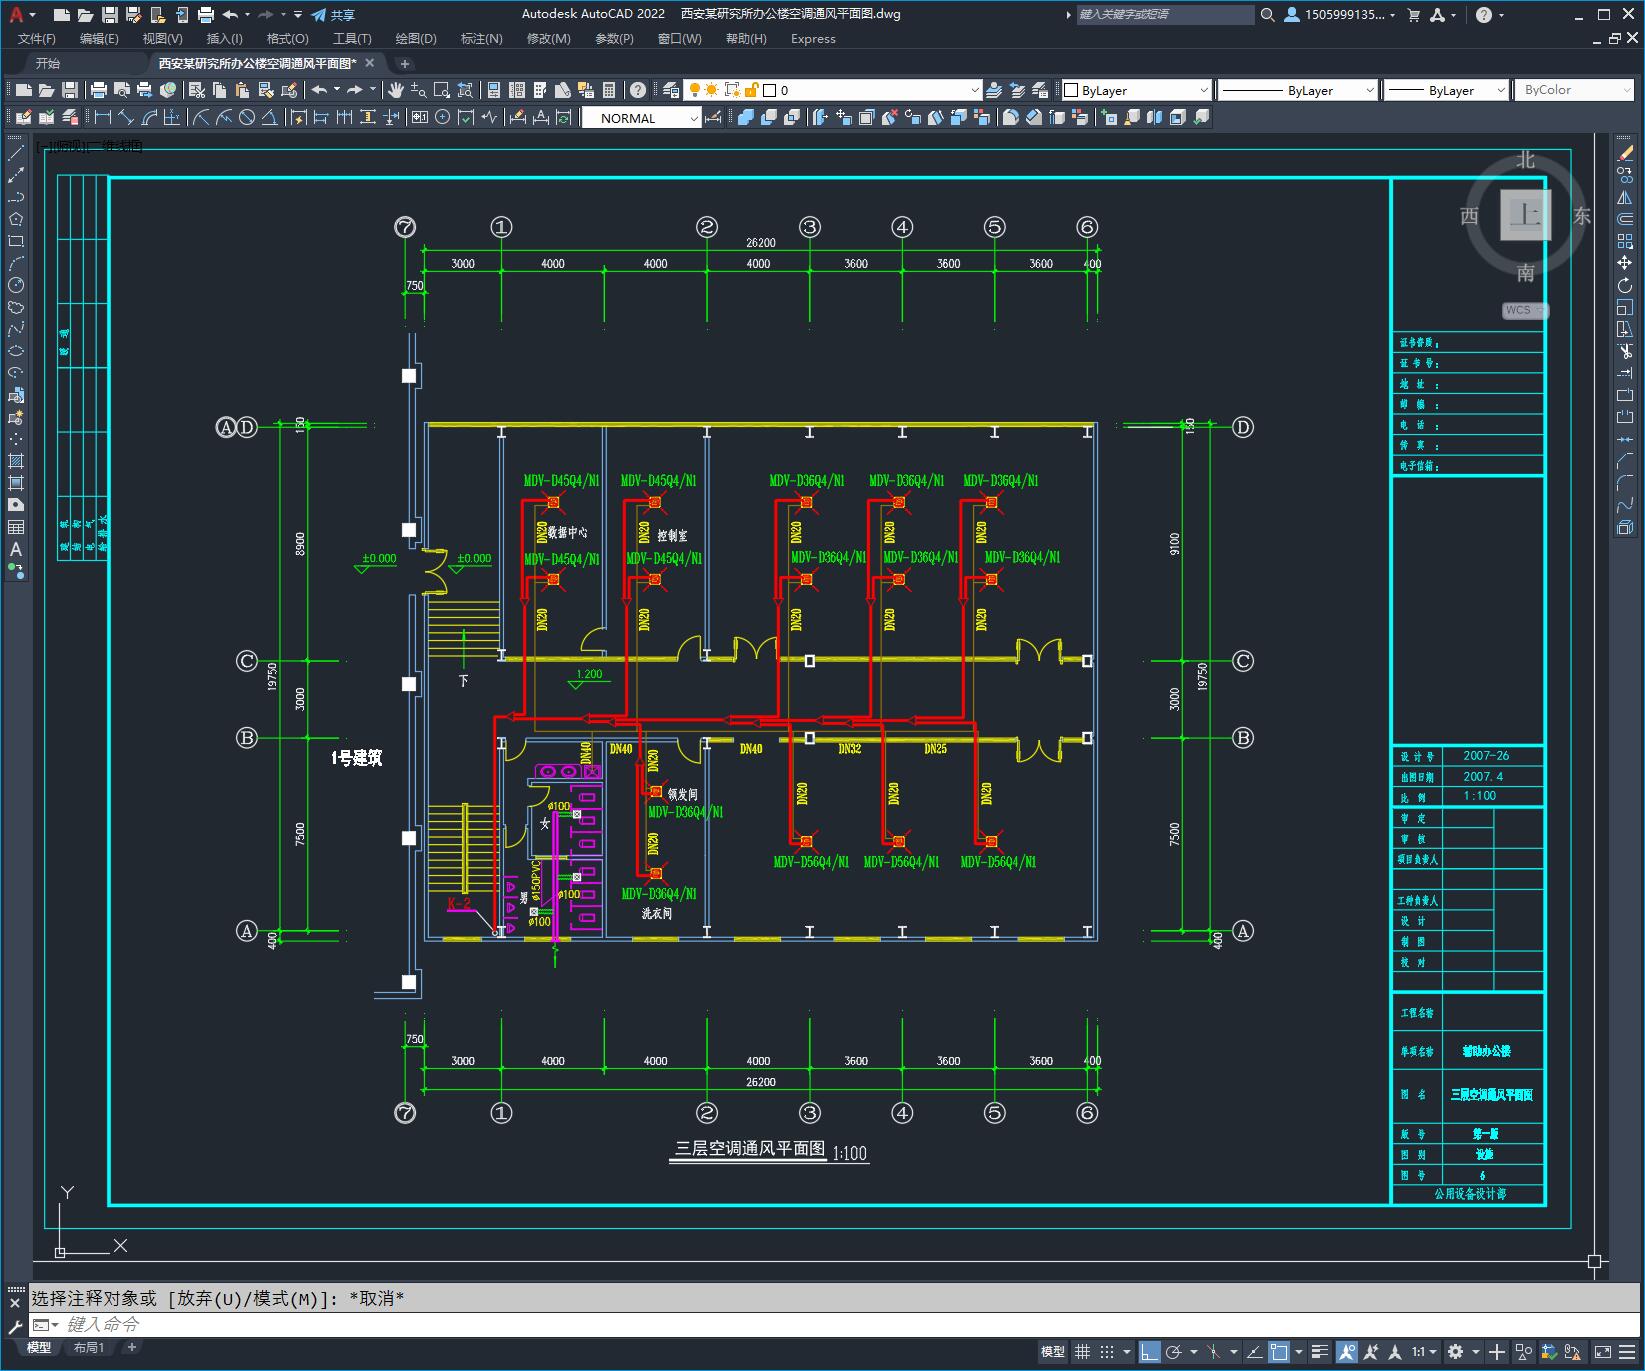Select the Linear dimension tool
This screenshot has height=1371, width=1645.
[103, 118]
